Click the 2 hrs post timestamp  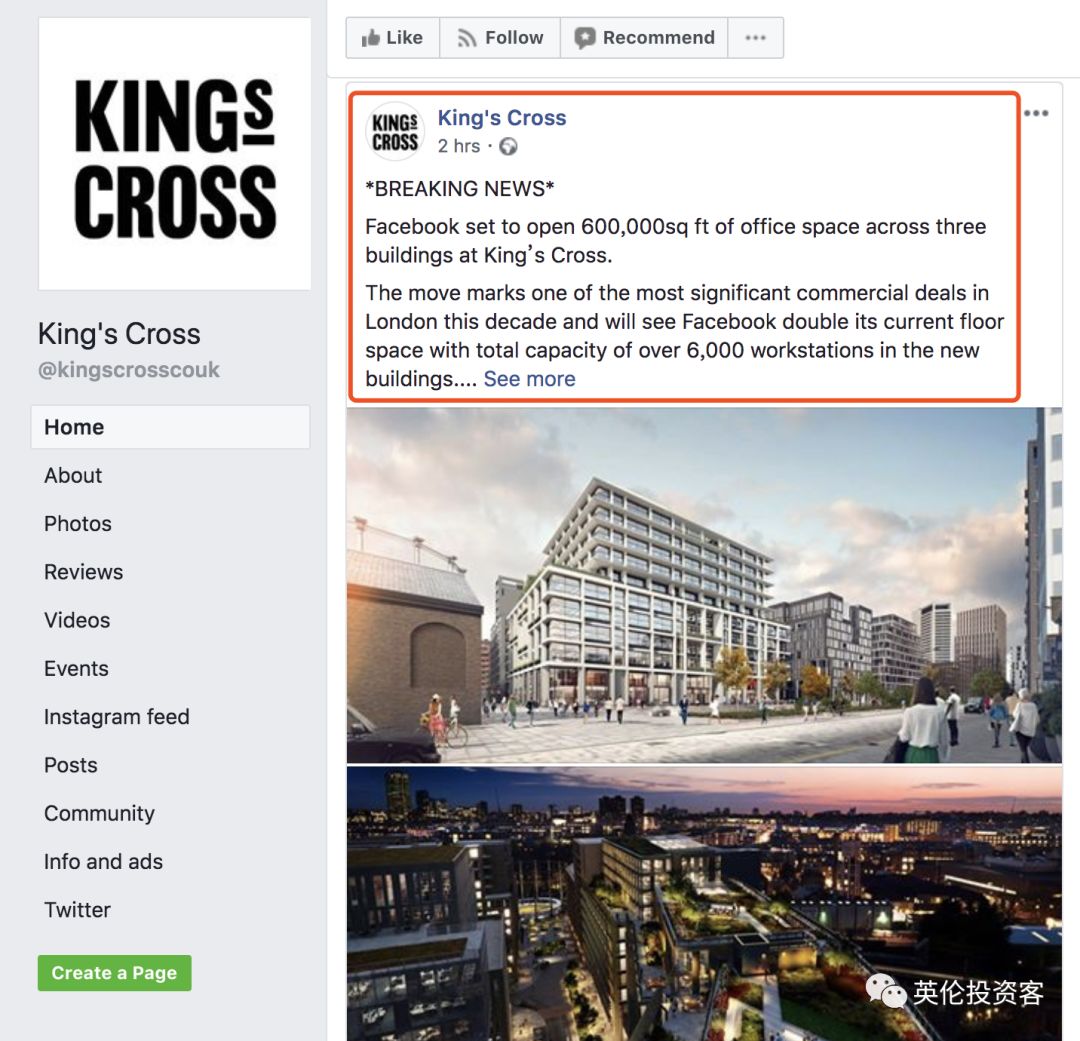click(459, 146)
